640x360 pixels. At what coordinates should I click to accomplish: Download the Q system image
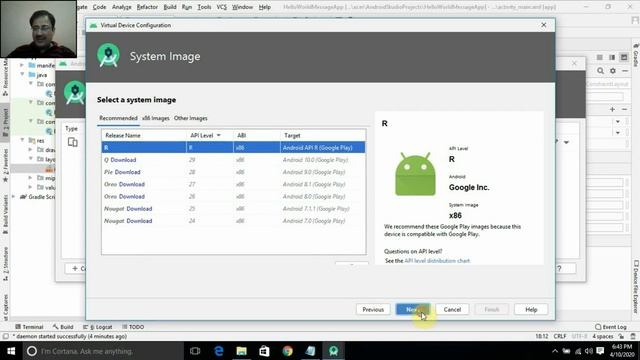tap(123, 160)
